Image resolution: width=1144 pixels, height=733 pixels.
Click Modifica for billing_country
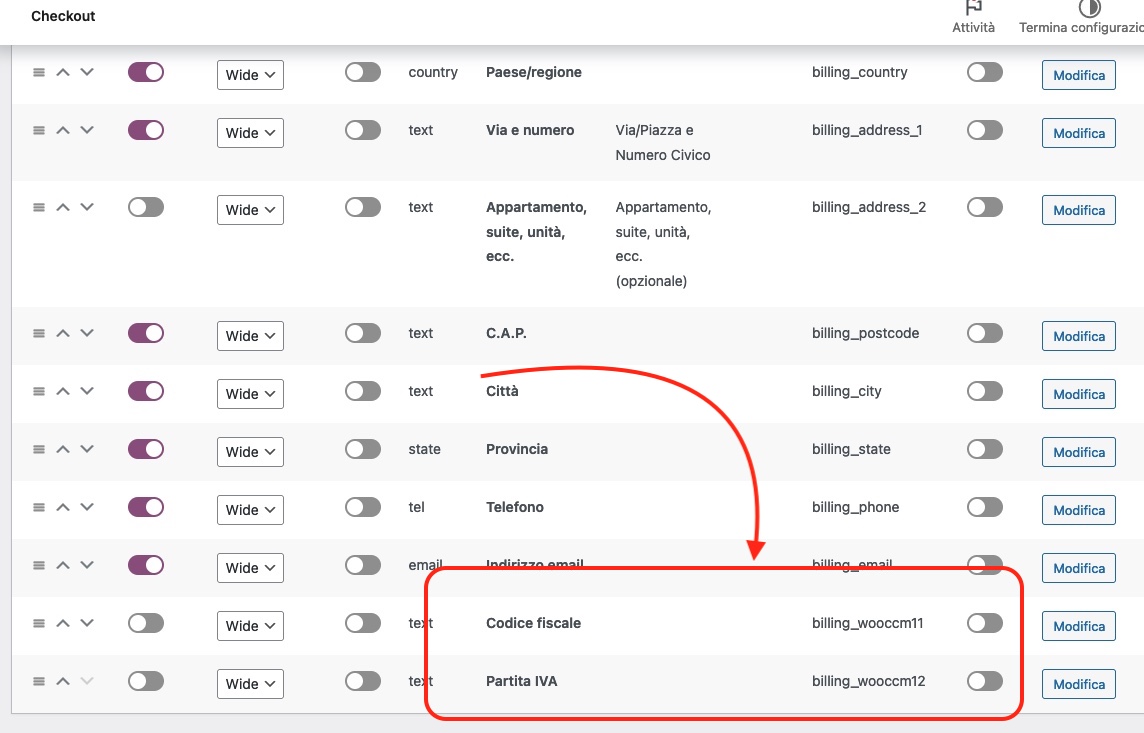[x=1078, y=75]
